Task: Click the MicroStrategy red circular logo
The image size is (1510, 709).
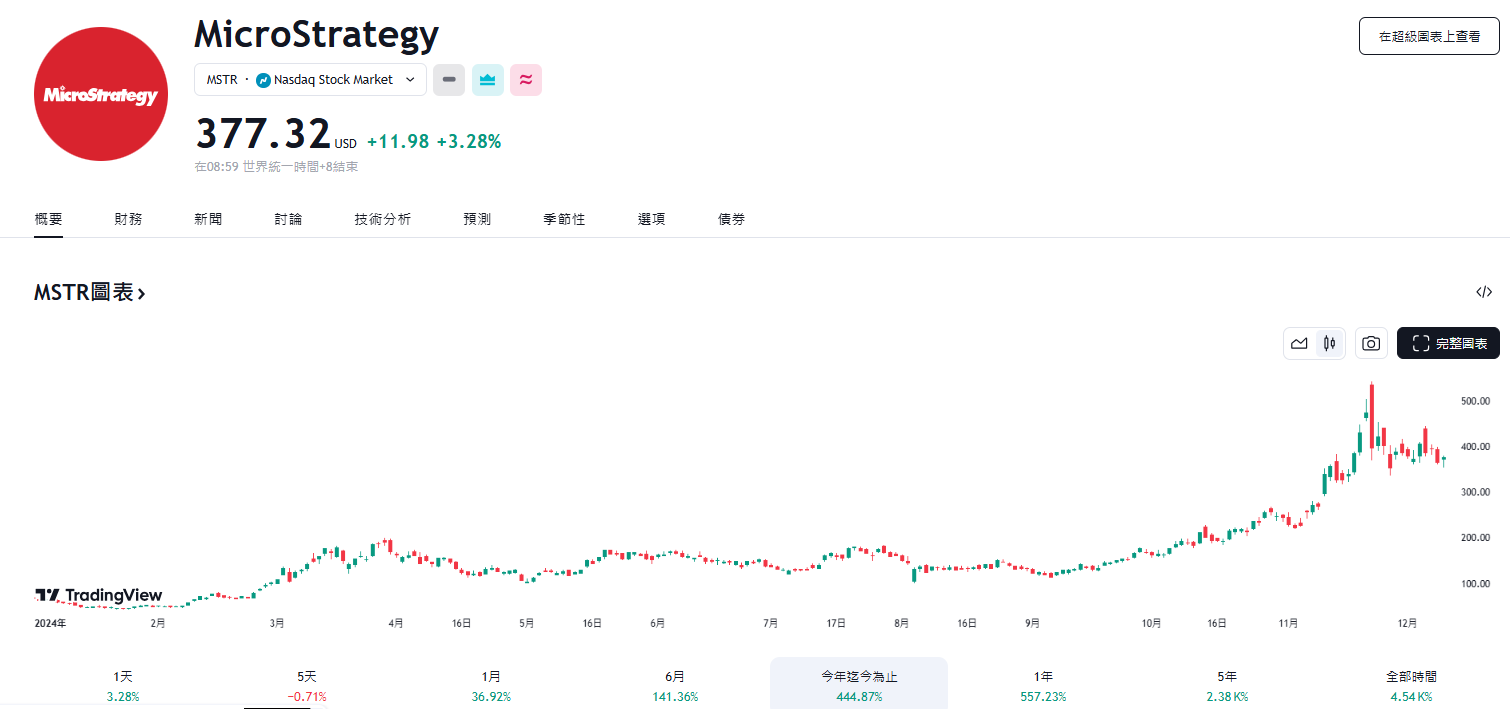Action: [100, 94]
